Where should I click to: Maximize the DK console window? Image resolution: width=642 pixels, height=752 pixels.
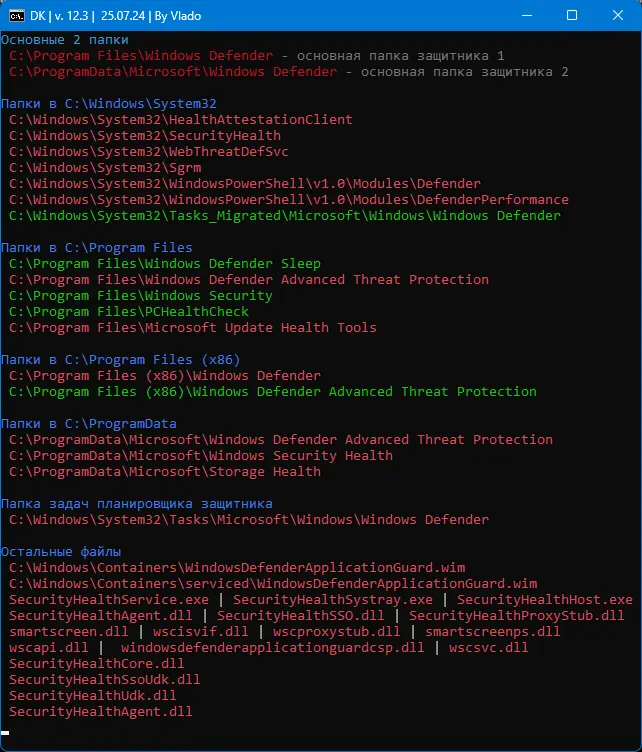tap(572, 16)
